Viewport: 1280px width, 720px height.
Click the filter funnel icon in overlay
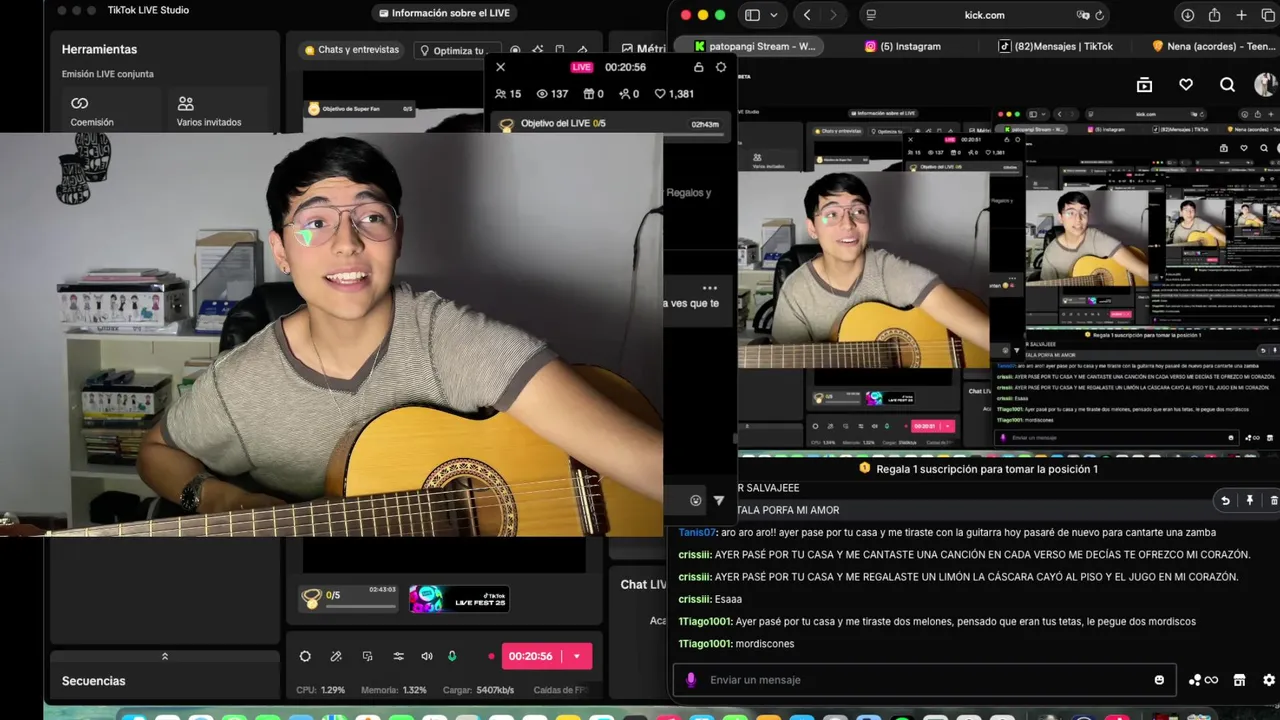click(719, 501)
